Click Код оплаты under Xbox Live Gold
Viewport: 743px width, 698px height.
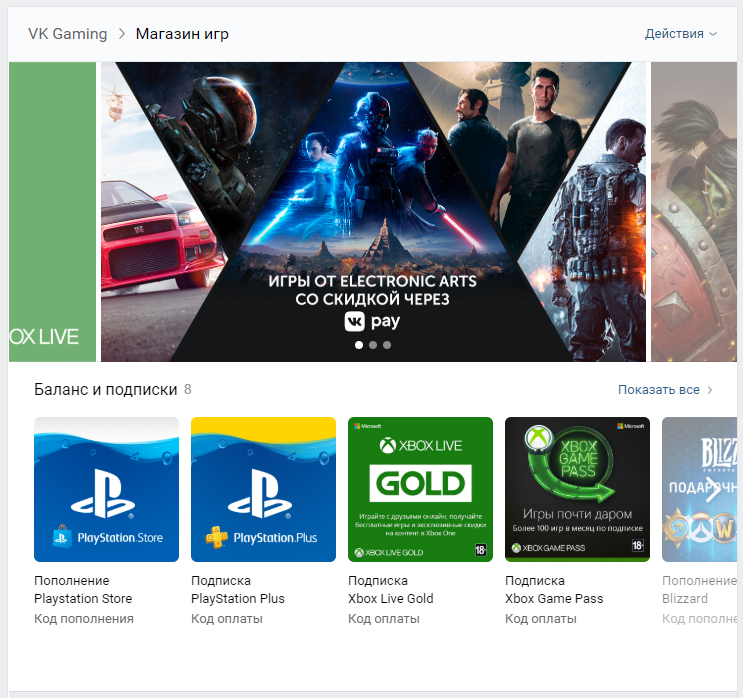[x=384, y=618]
